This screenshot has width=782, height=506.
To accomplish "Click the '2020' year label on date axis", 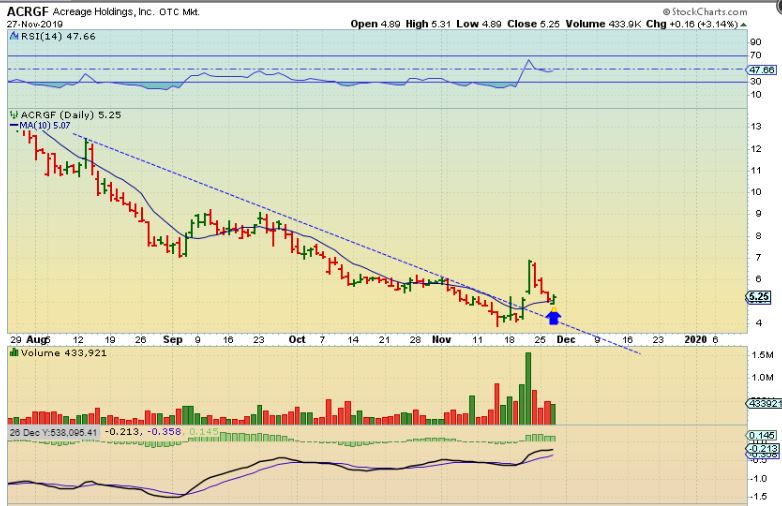I will coord(696,339).
